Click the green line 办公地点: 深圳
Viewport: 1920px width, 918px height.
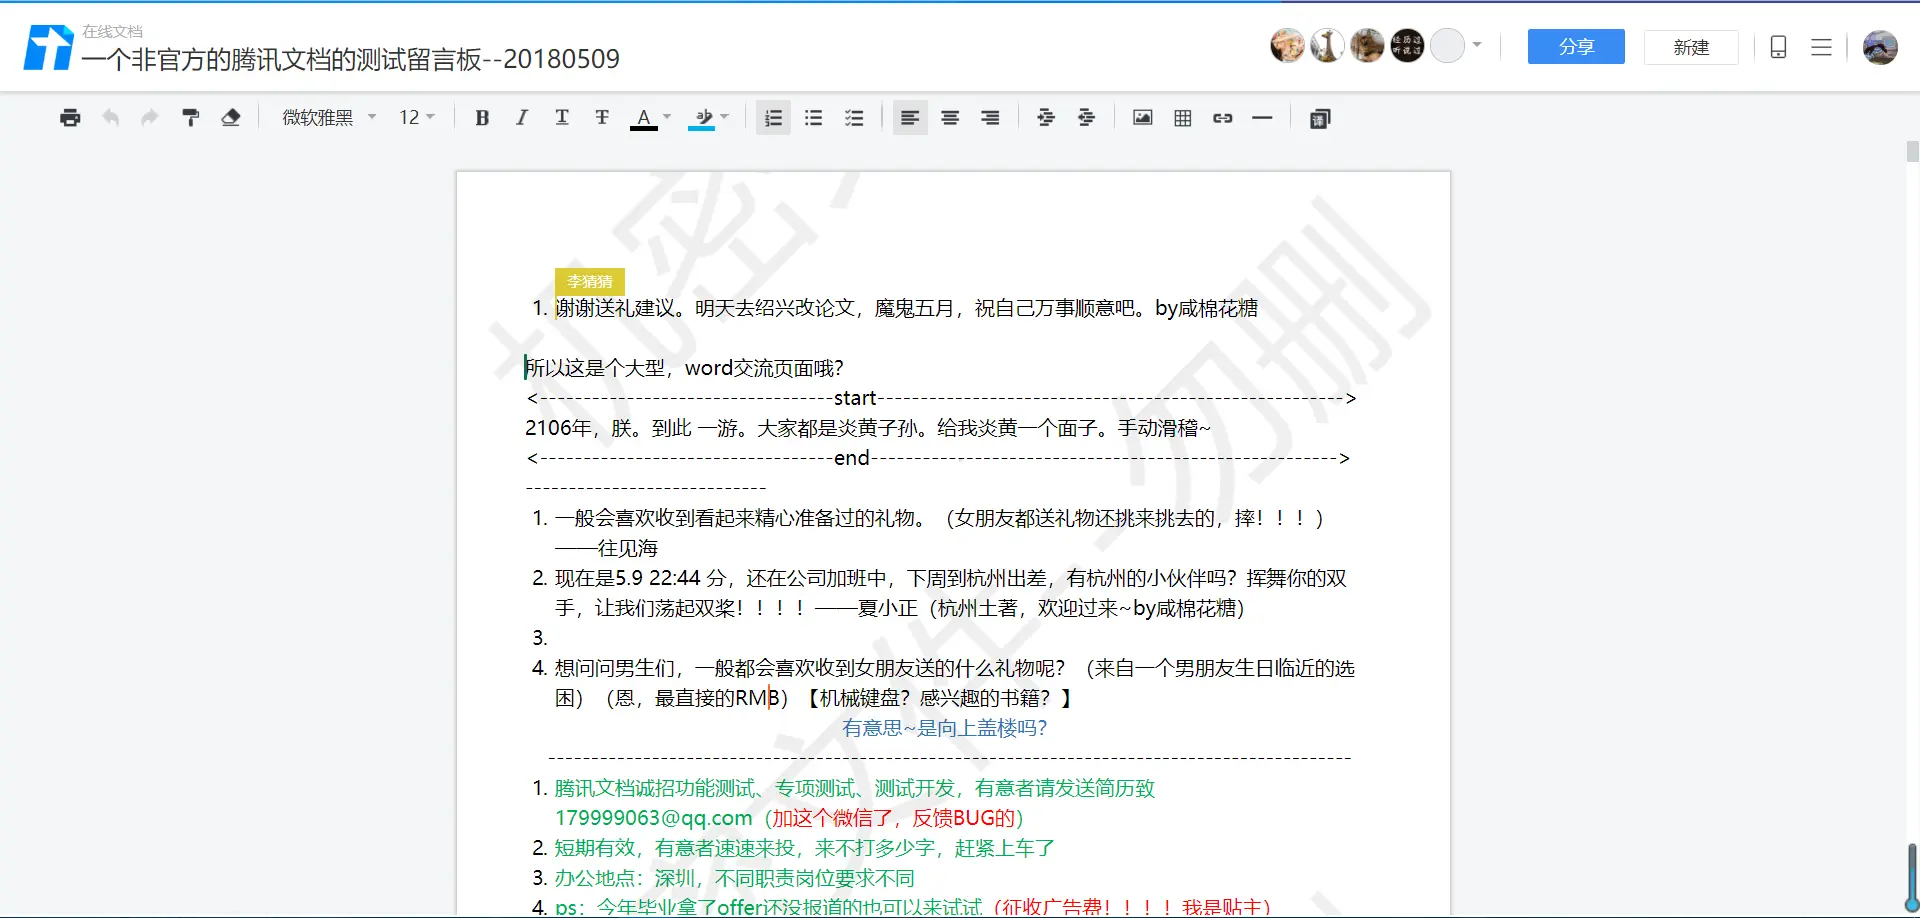pos(735,878)
